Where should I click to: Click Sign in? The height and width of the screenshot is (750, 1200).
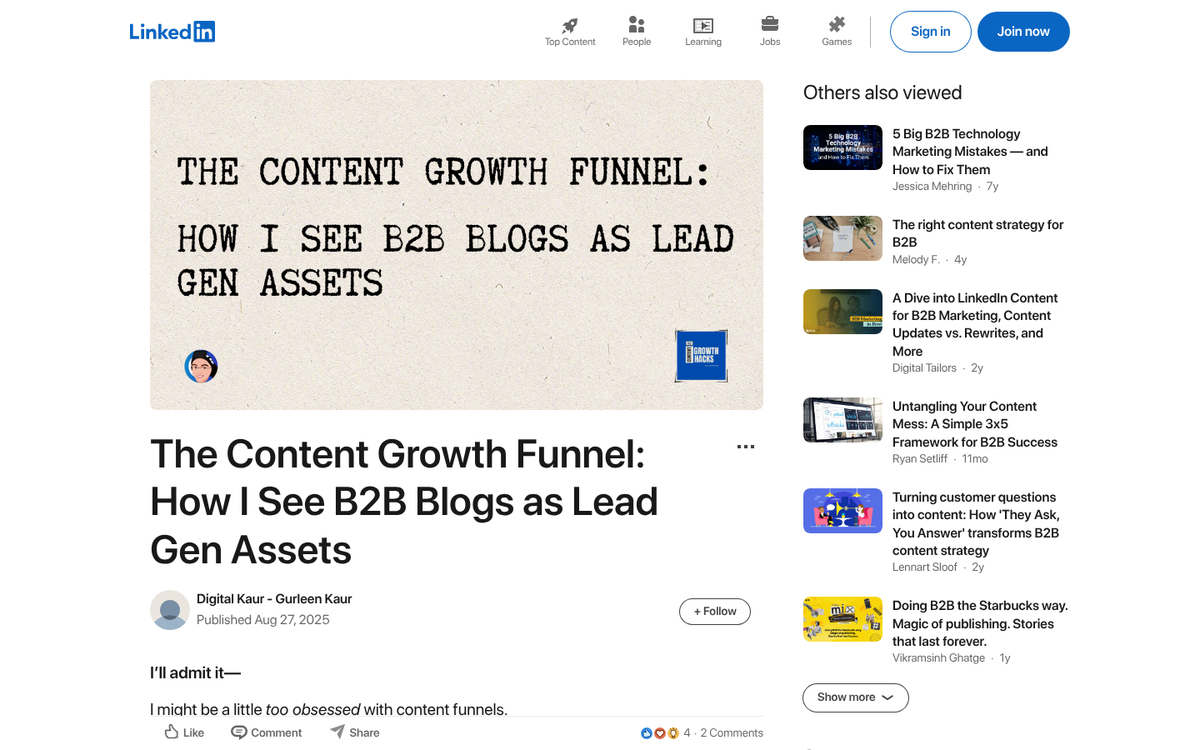point(930,31)
